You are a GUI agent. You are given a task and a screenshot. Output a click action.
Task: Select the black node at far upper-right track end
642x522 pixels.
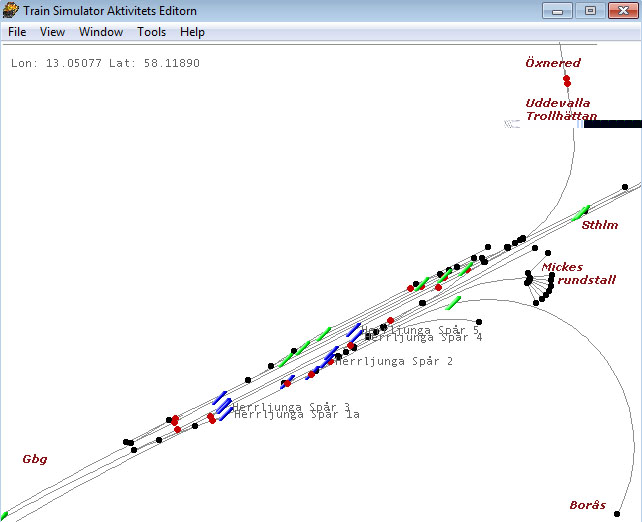pos(625,187)
